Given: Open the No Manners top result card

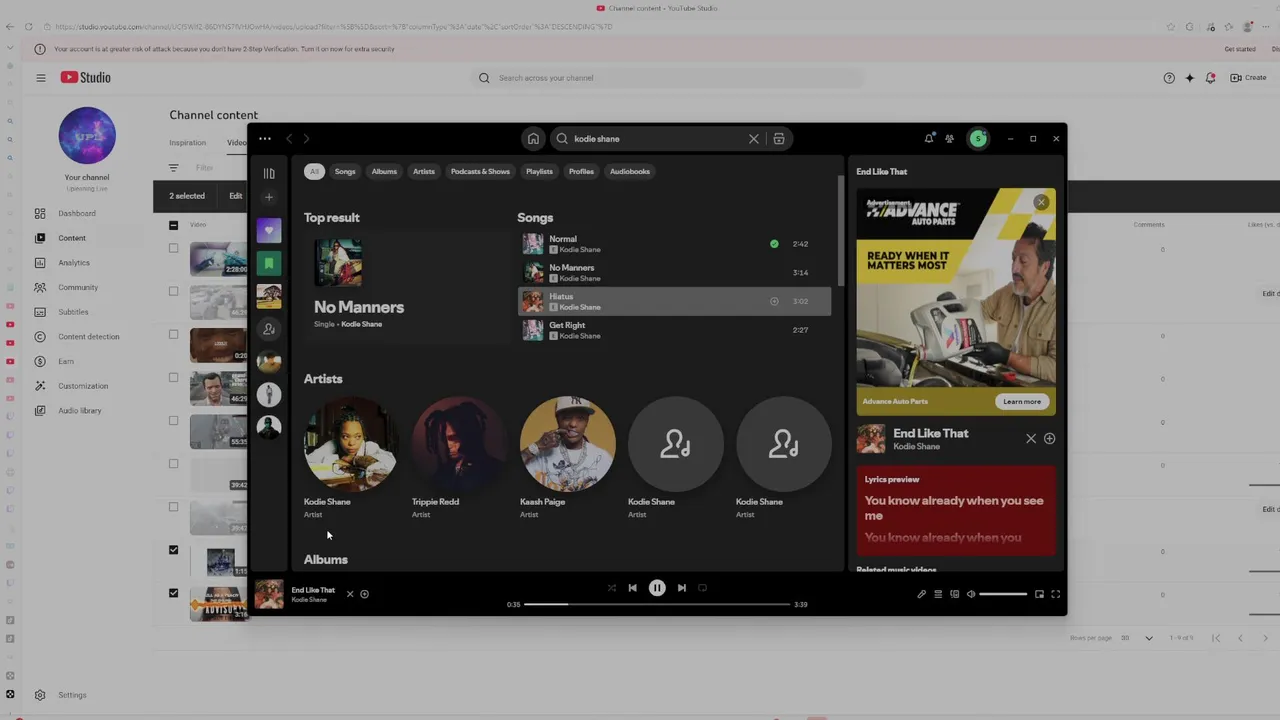Looking at the screenshot, I should [x=407, y=289].
